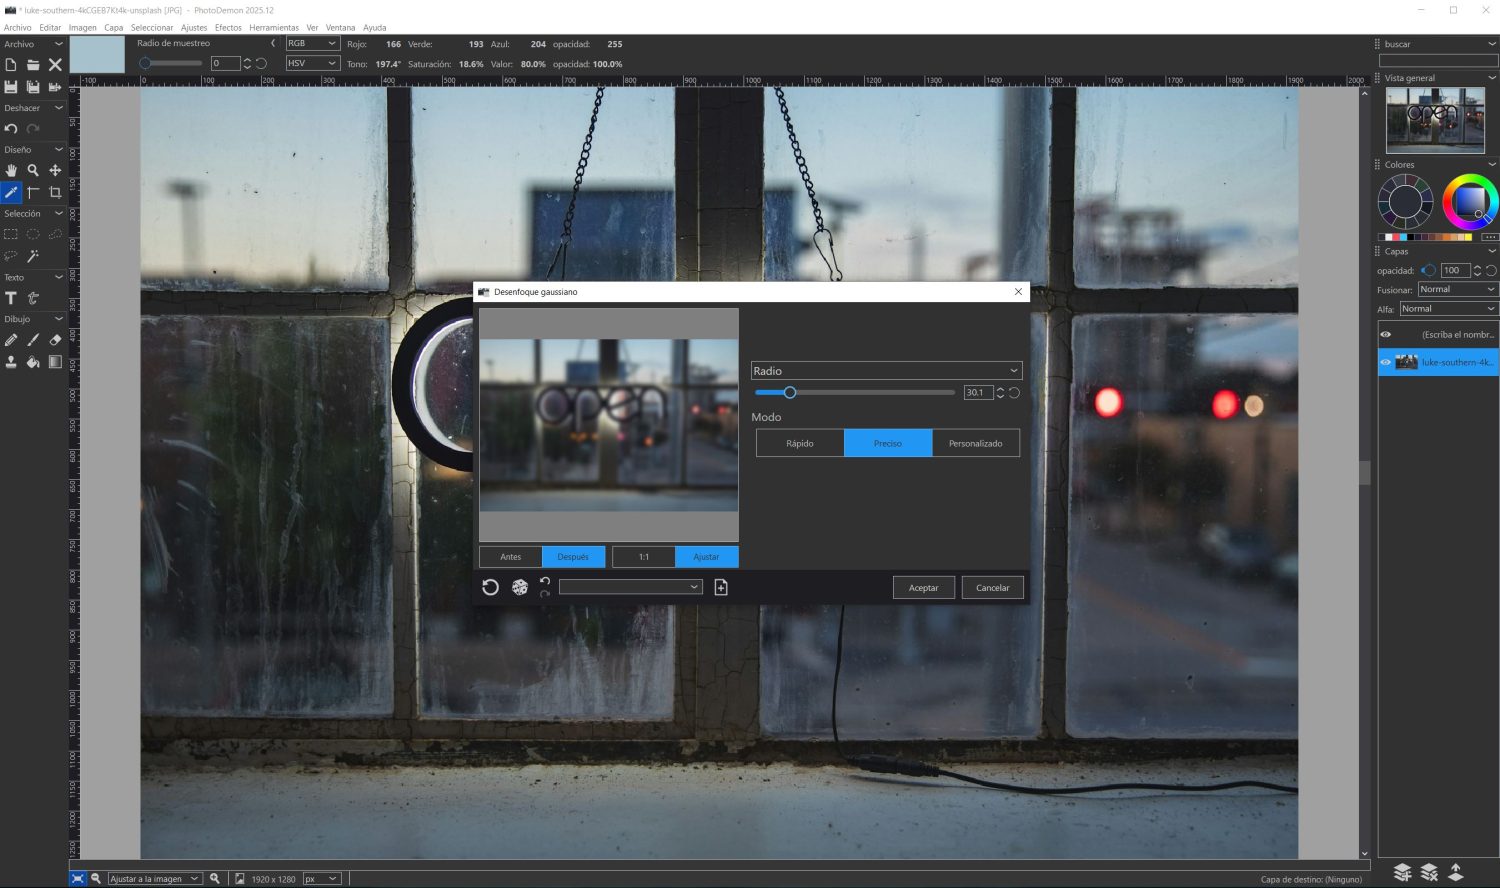Open the Ajustes menu
Viewport: 1500px width, 888px height.
point(194,28)
